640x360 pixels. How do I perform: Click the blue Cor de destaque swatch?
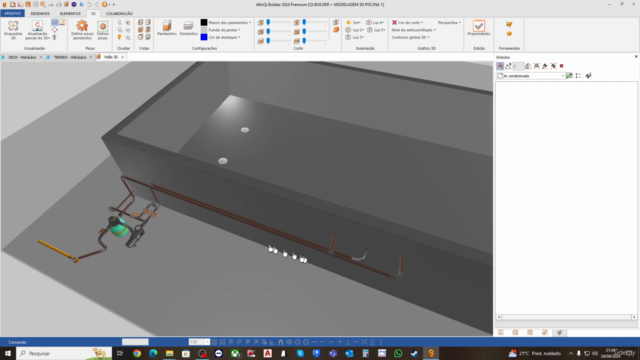[x=204, y=37]
